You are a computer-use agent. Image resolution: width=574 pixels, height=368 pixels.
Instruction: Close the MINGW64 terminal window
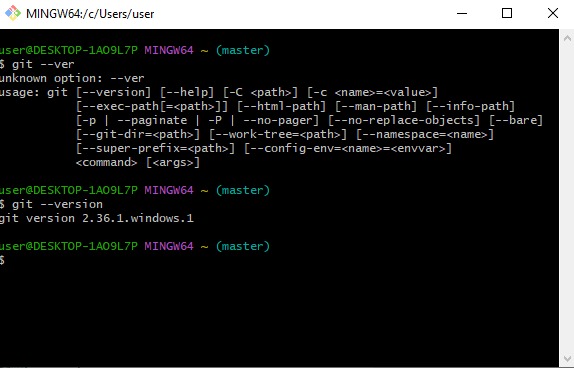click(553, 14)
